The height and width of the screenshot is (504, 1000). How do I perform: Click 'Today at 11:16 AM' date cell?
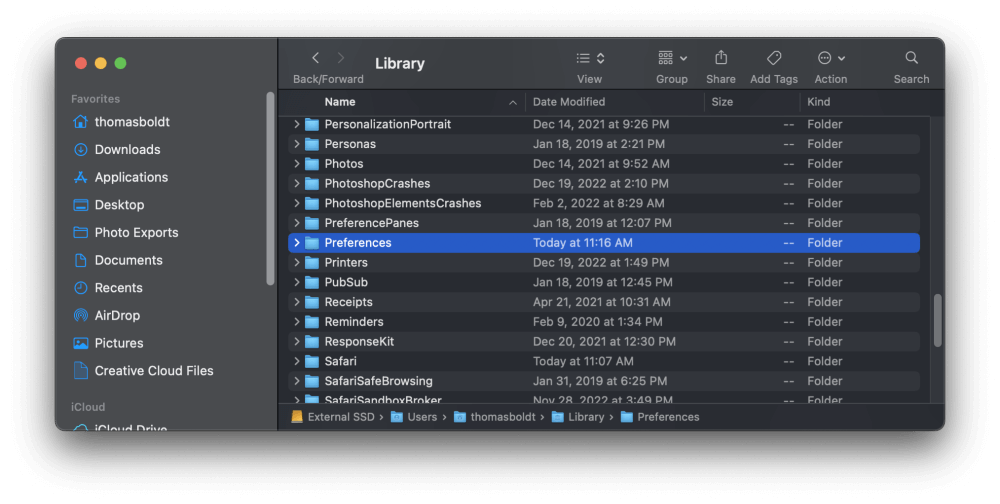click(x=582, y=243)
